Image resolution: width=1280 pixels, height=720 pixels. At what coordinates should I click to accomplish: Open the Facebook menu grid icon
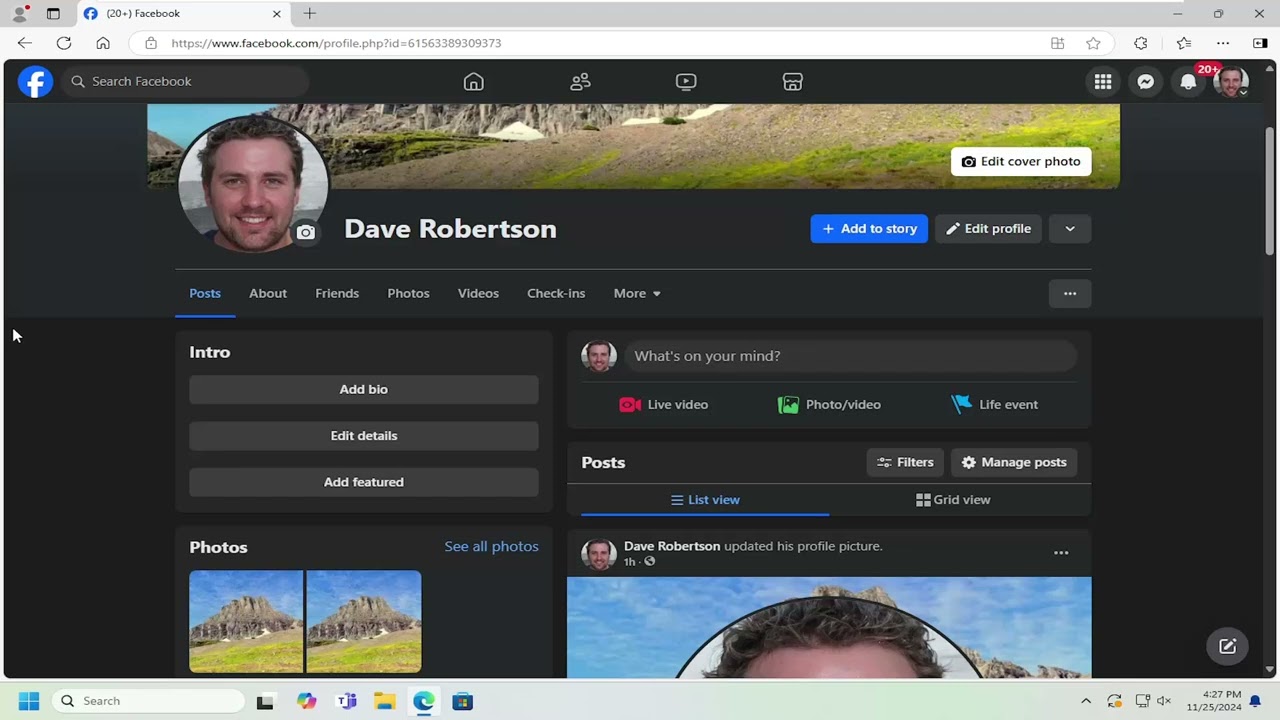[x=1103, y=82]
